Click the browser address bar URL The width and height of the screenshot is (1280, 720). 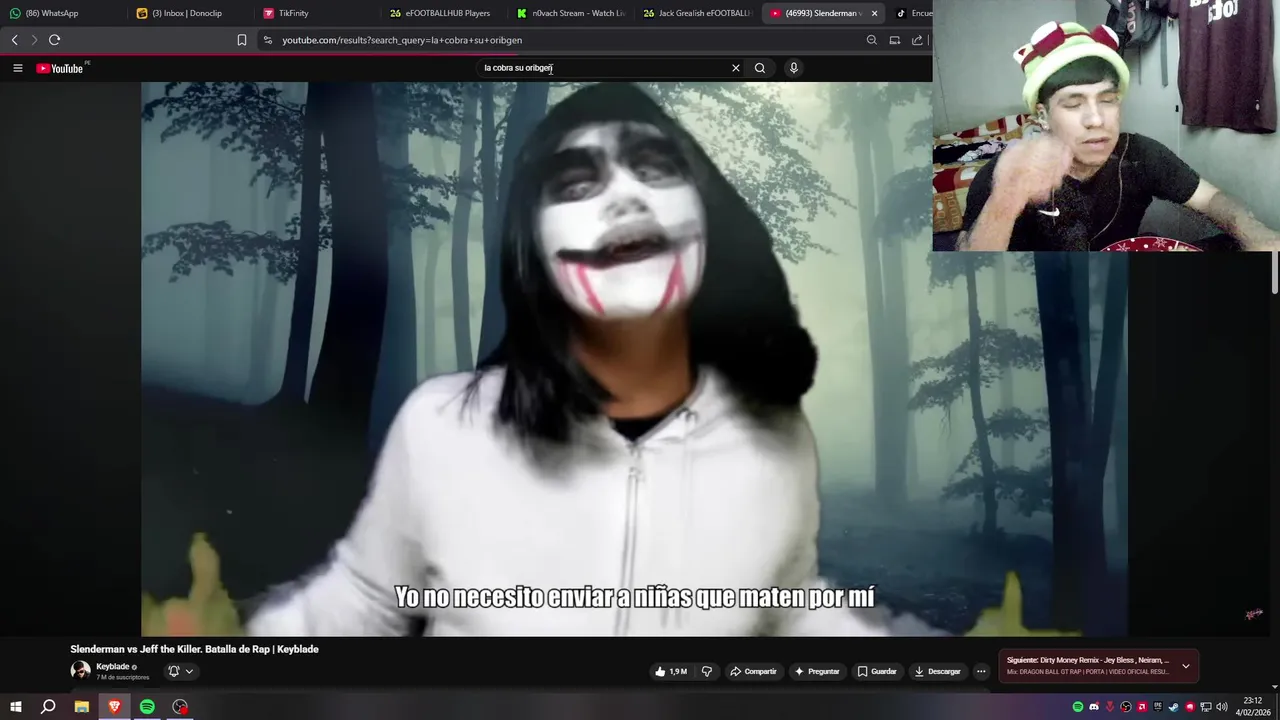[x=402, y=40]
